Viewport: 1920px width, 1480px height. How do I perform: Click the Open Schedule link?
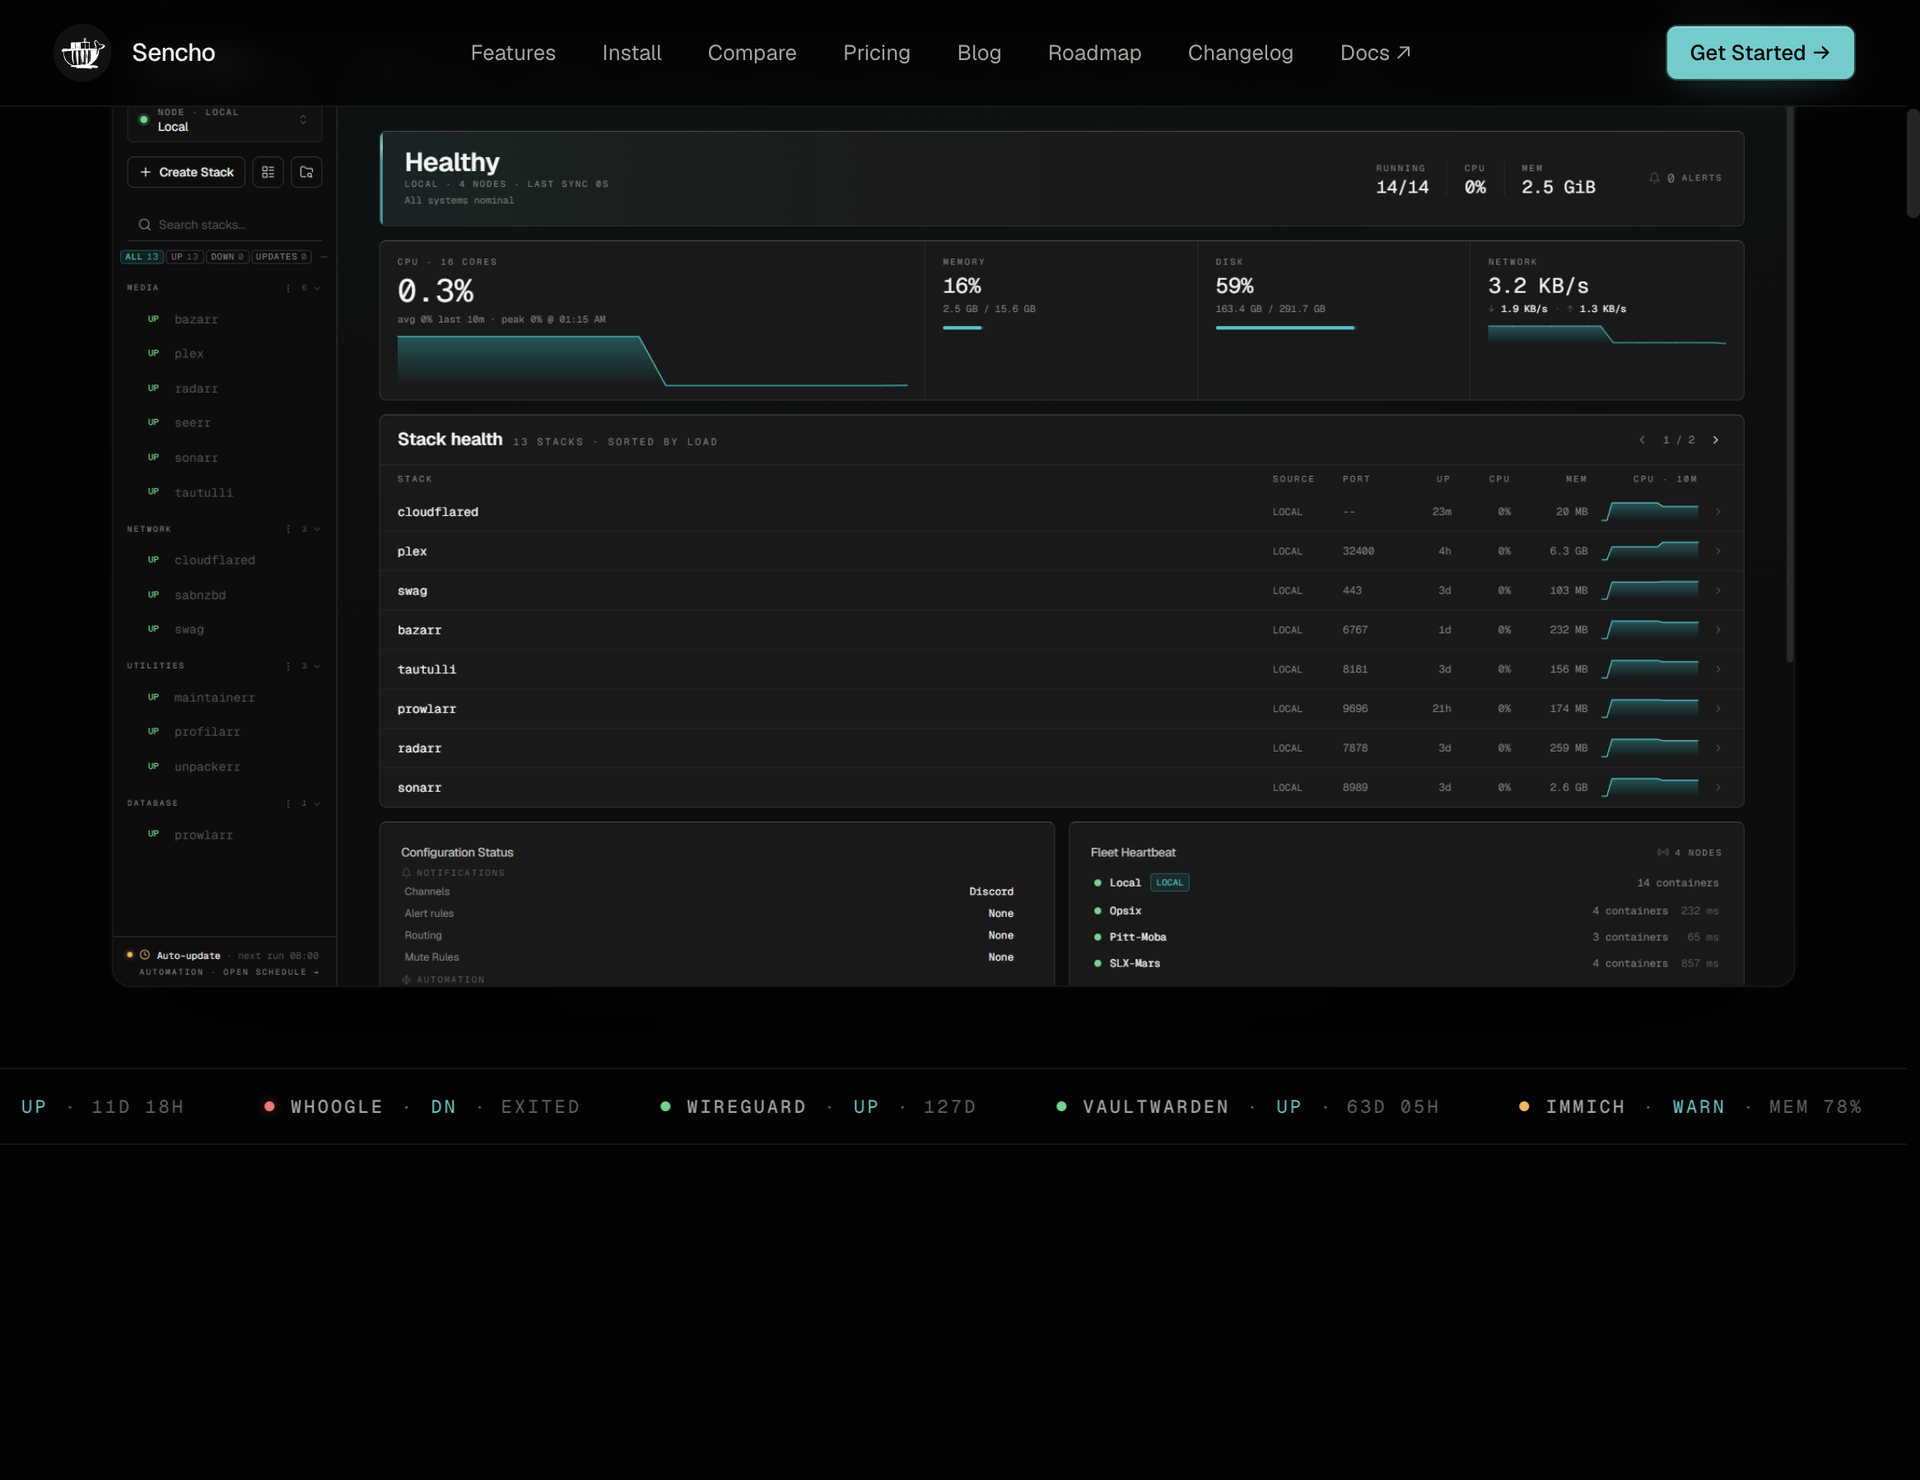point(271,972)
